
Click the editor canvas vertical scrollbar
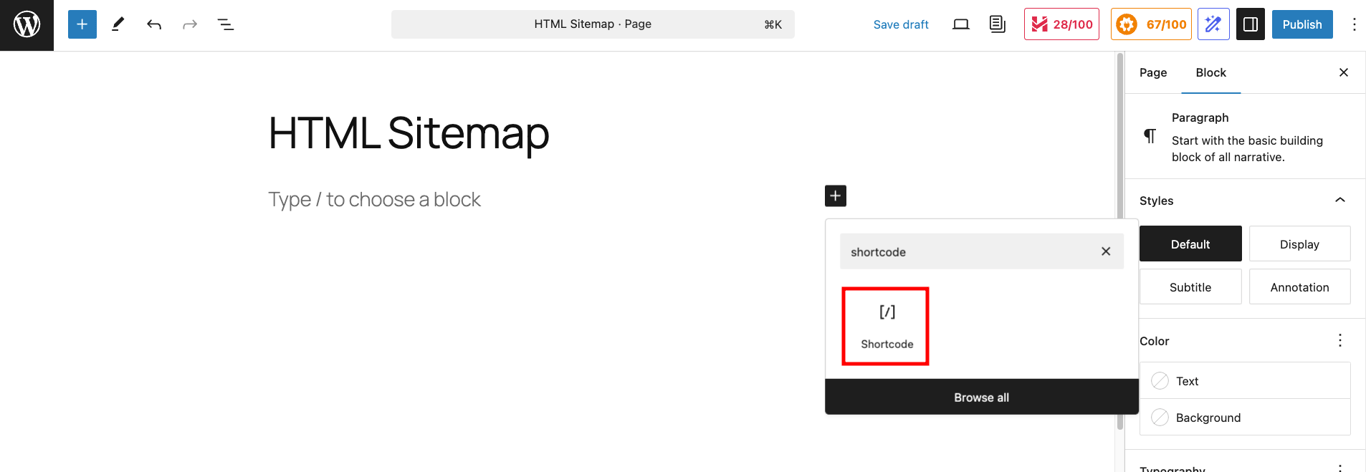click(1119, 240)
